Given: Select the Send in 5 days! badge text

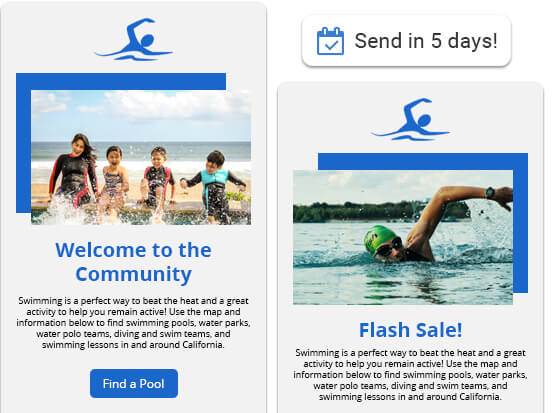Looking at the screenshot, I should (x=426, y=41).
